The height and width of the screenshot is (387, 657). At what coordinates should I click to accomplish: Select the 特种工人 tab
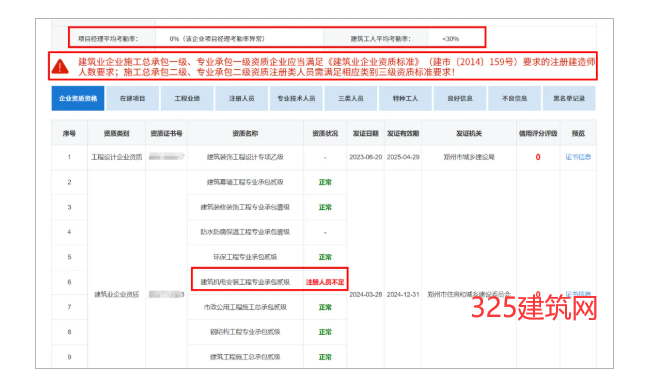pos(405,98)
